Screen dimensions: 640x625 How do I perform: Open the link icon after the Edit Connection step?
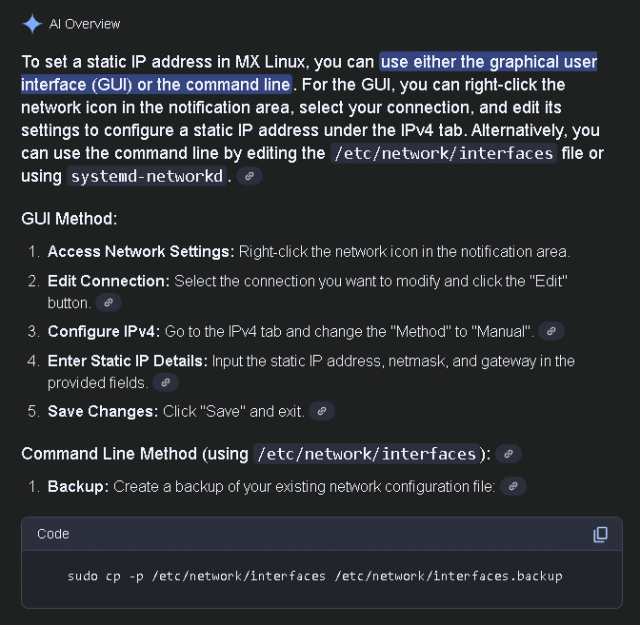(x=110, y=302)
